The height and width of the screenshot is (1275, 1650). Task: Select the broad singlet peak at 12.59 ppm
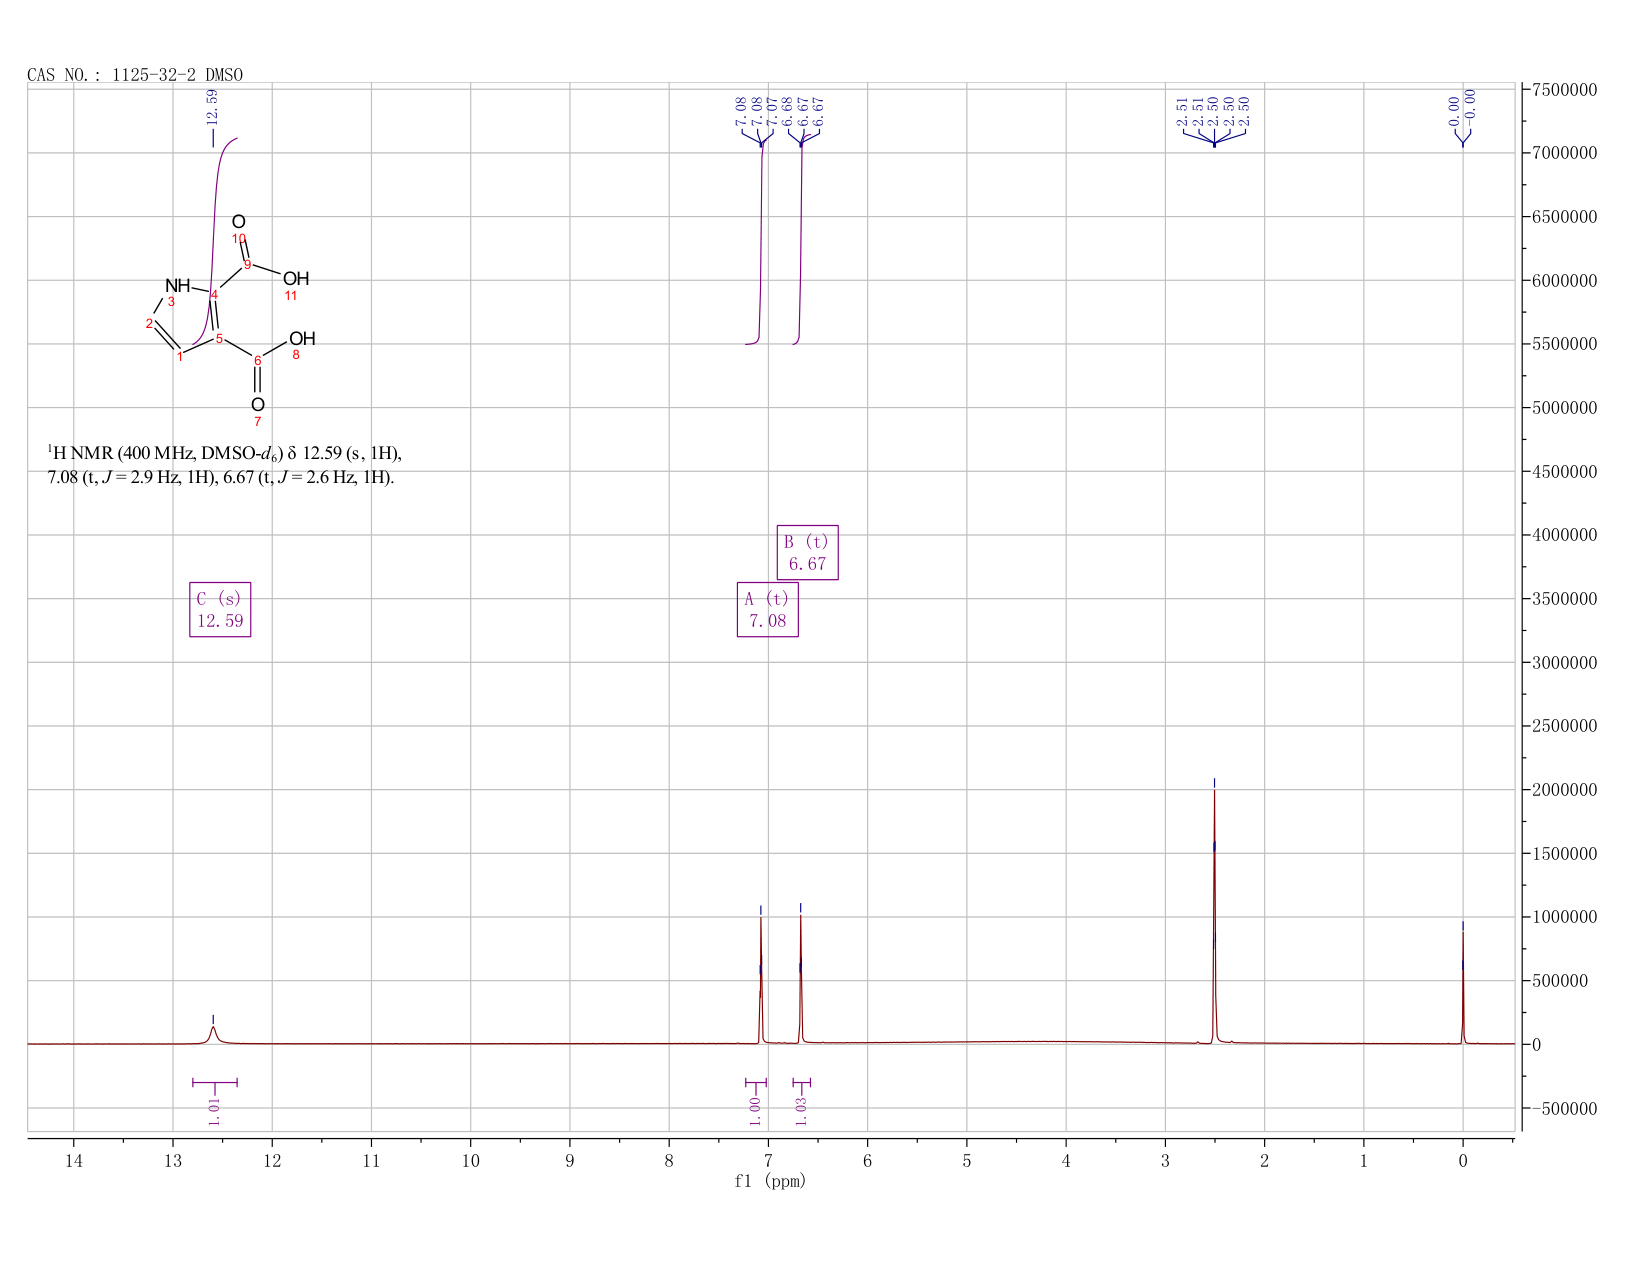click(213, 1034)
